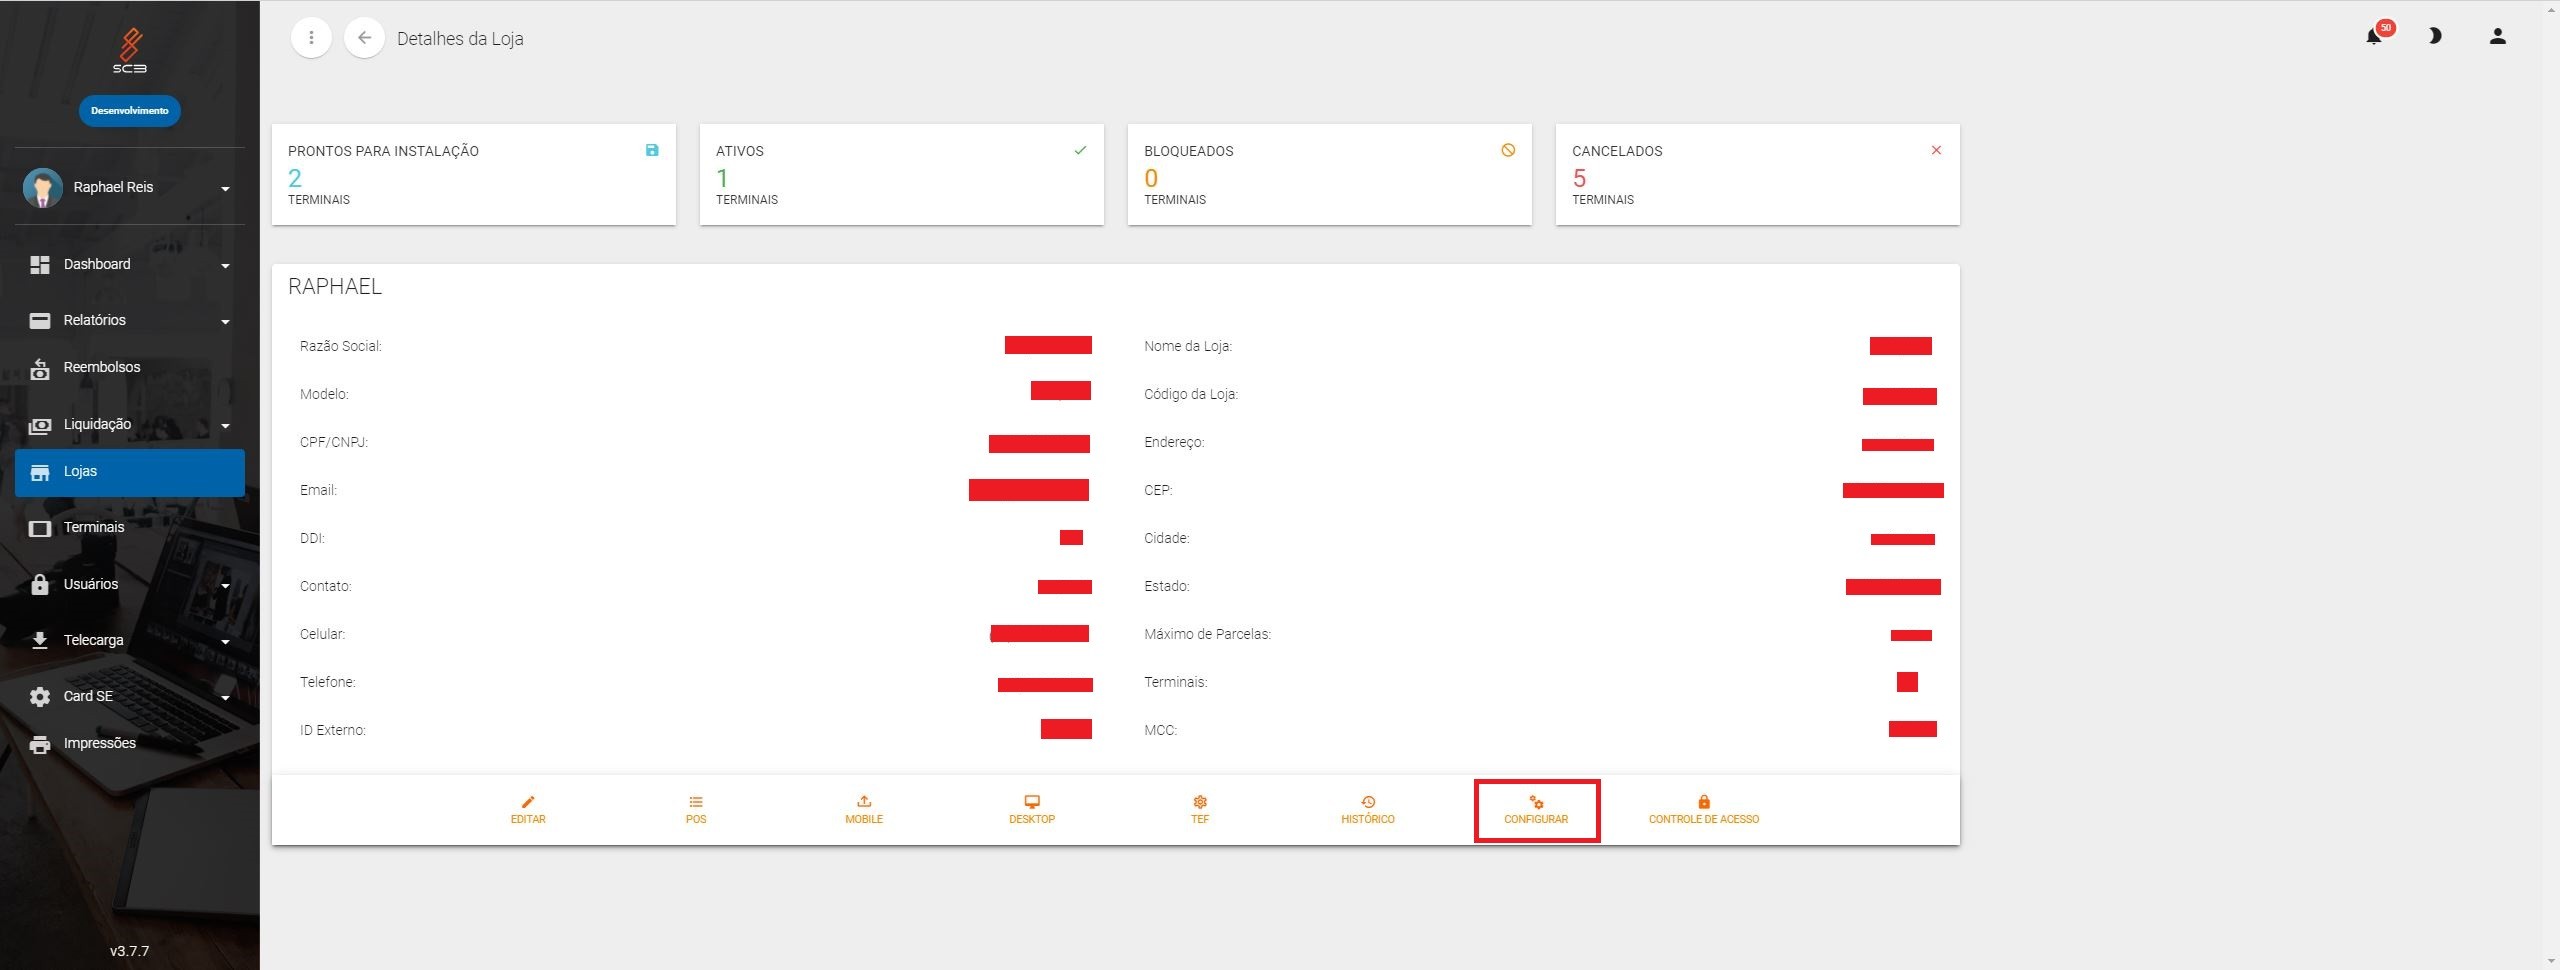The image size is (2560, 970).
Task: Click the notifications bell icon
Action: click(x=2374, y=37)
